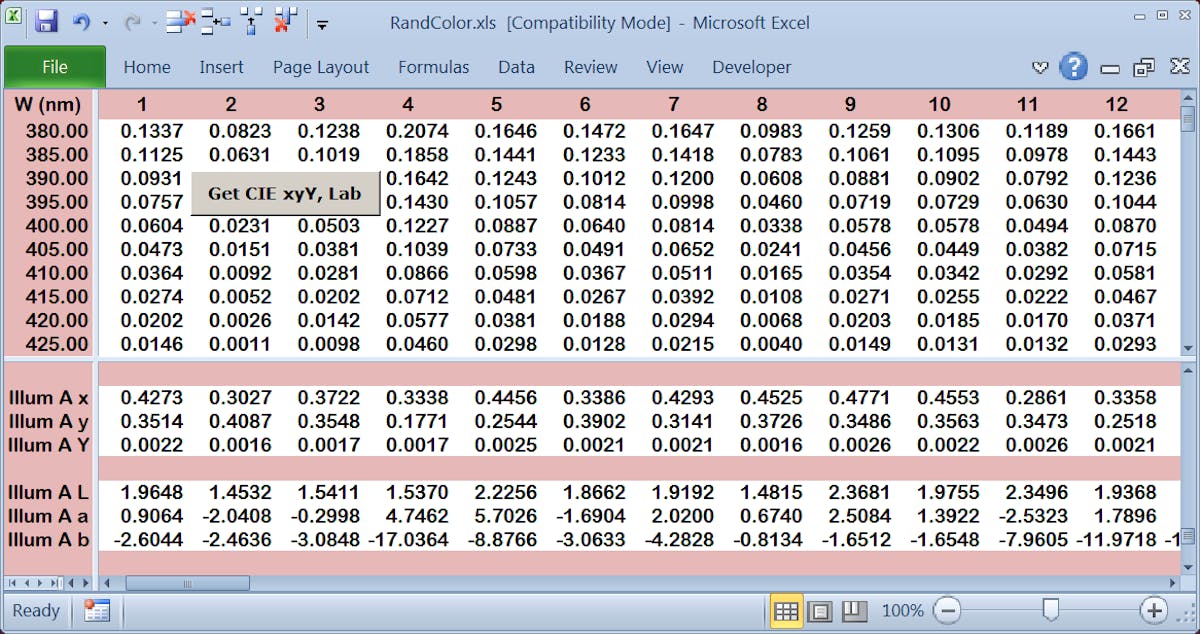Click the Excel program icon top-left
1200x634 pixels.
(x=14, y=15)
